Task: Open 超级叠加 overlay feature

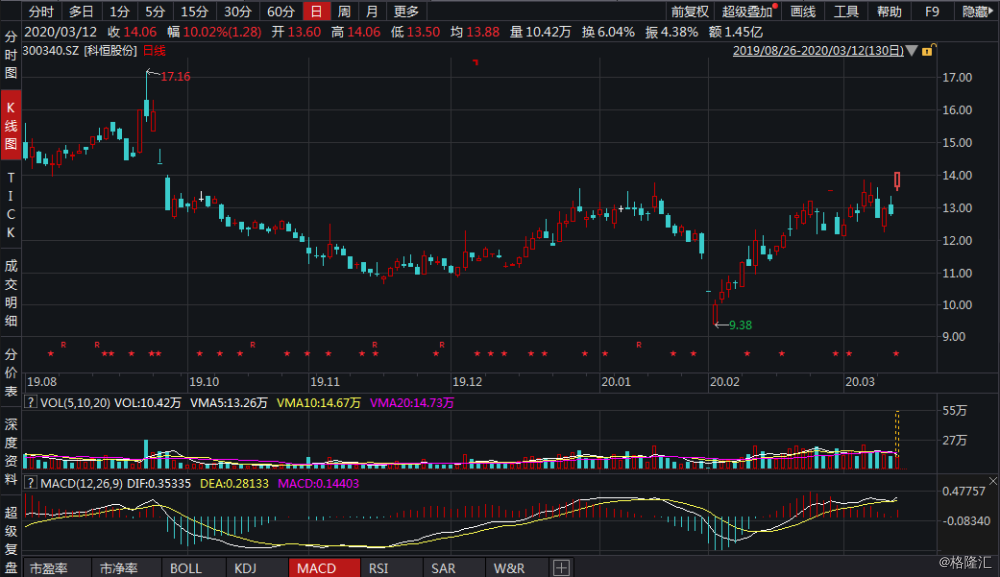Action: [747, 11]
